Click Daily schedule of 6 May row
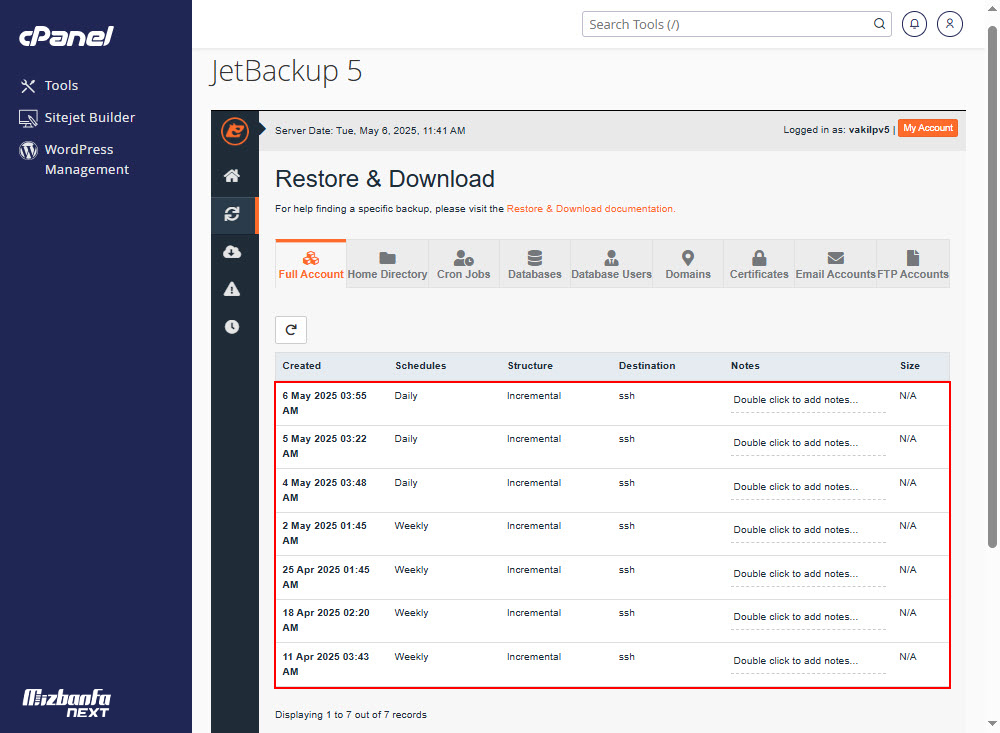Image resolution: width=1000 pixels, height=733 pixels. click(x=406, y=396)
